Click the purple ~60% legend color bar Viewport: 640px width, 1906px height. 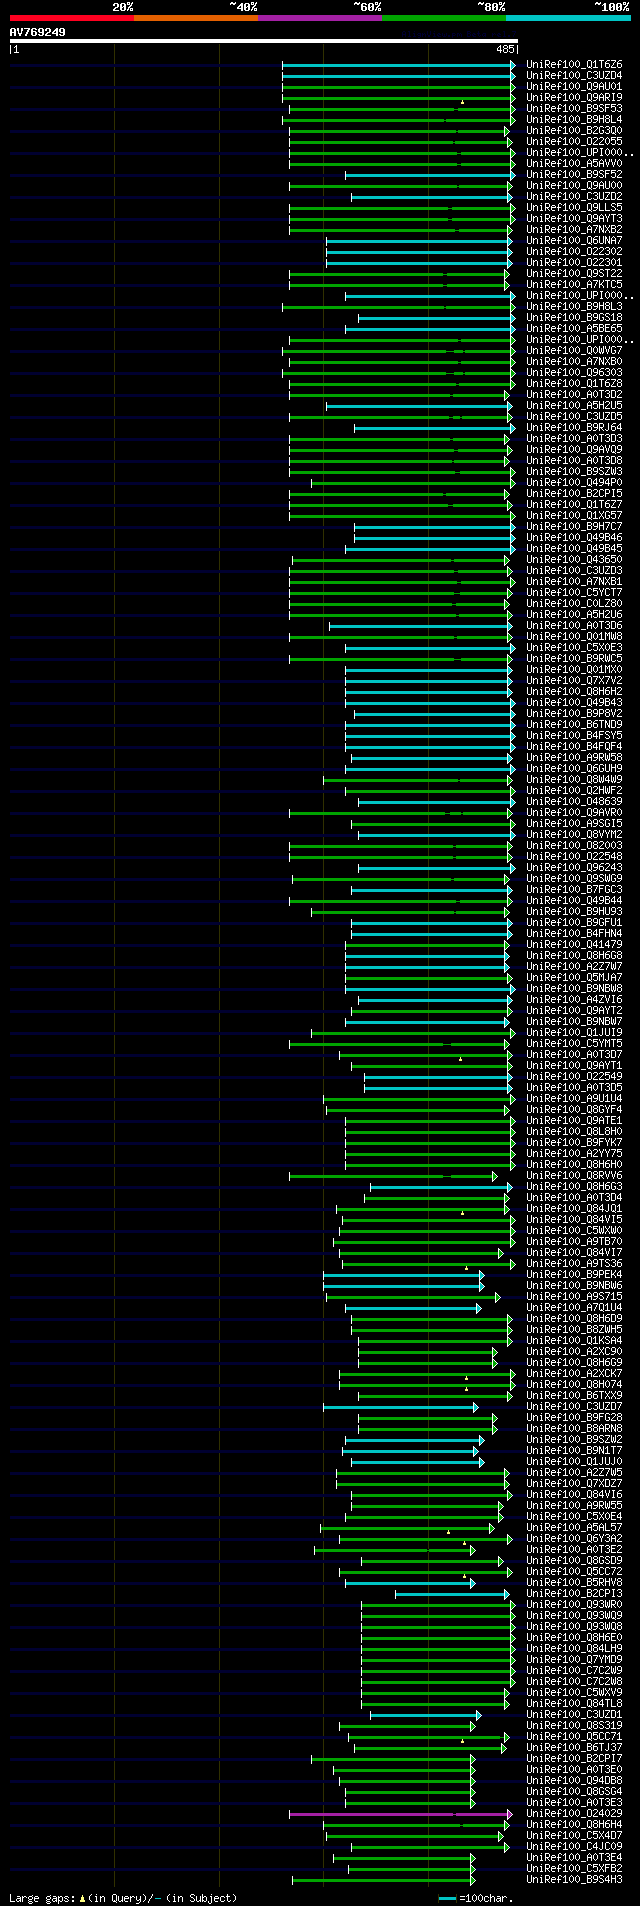pyautogui.click(x=319, y=18)
